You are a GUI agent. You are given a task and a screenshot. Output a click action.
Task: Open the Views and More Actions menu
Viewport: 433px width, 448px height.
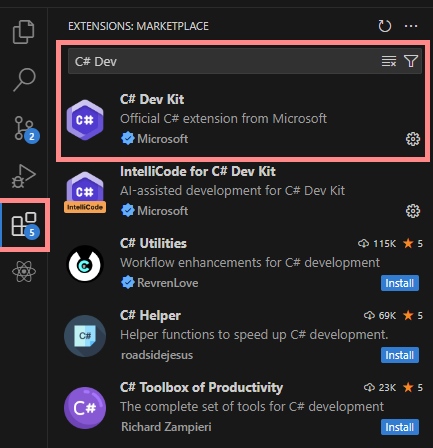click(x=411, y=26)
